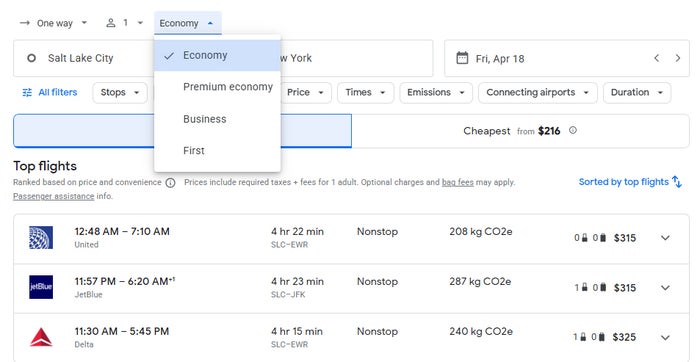The image size is (700, 362).
Task: Click info icon next to ranking explanation
Action: click(170, 183)
